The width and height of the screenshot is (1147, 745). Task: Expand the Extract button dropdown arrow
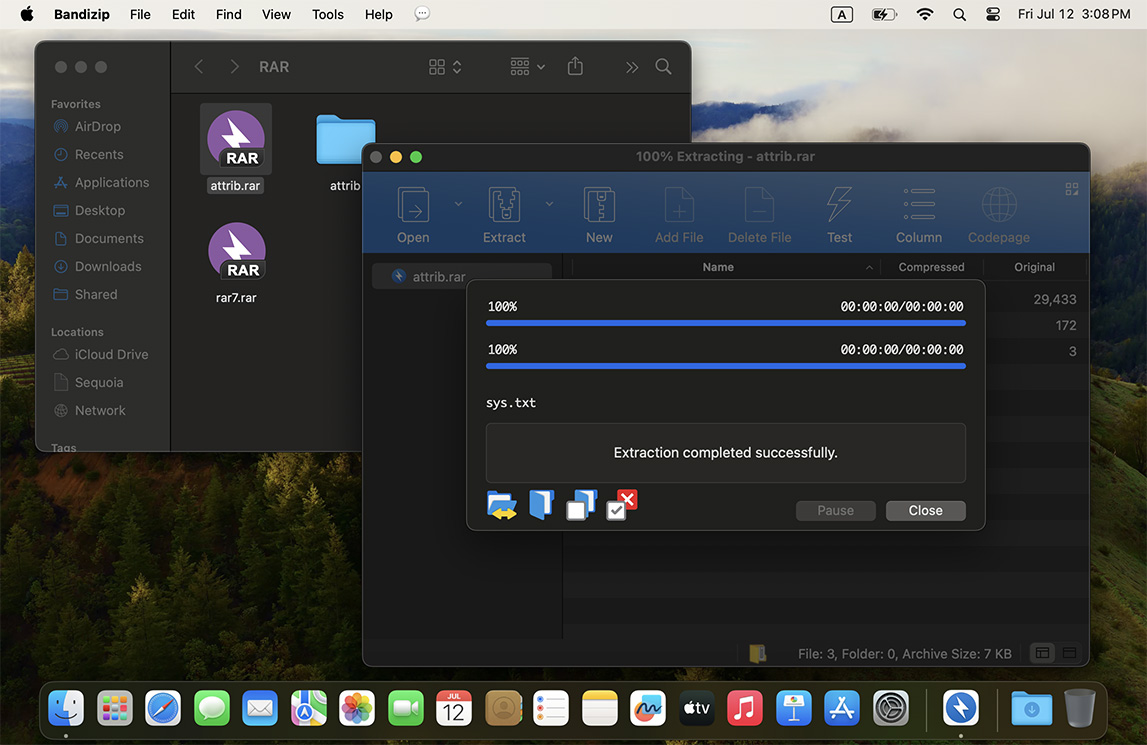click(549, 204)
